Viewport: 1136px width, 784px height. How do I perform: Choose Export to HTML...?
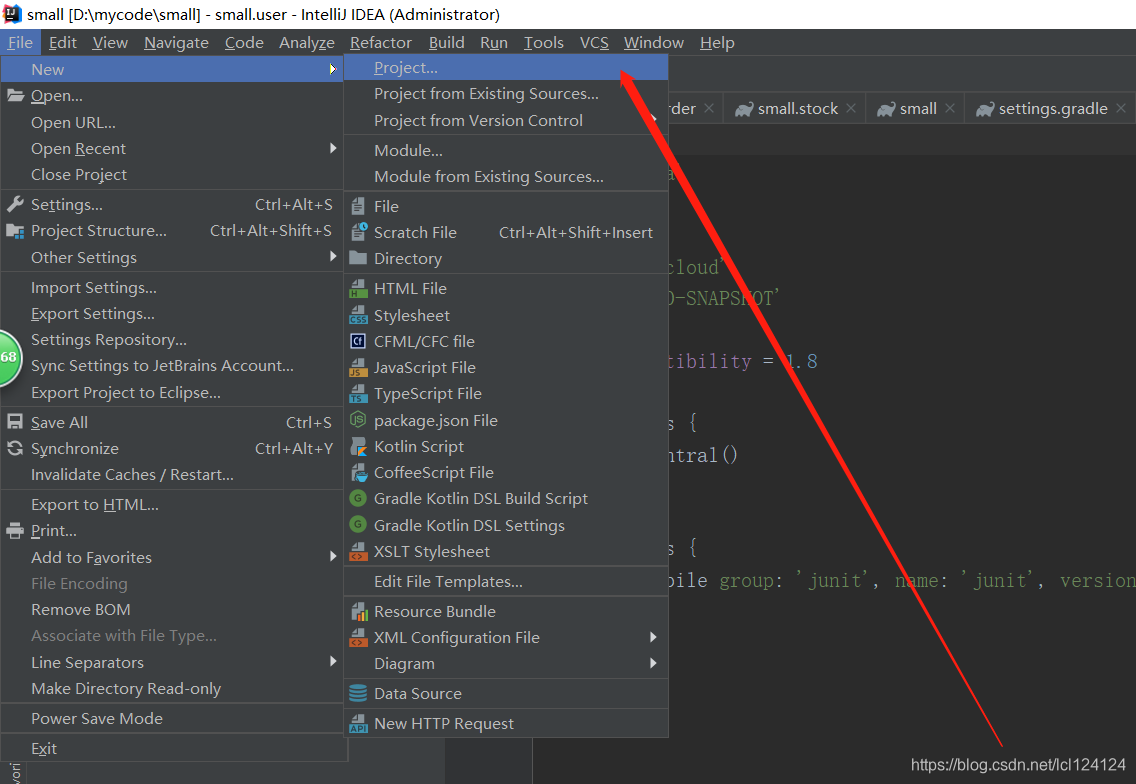(x=172, y=504)
